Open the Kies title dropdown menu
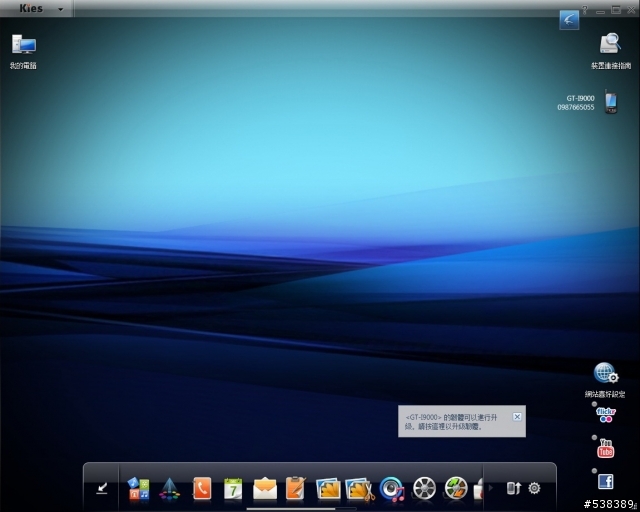Viewport: 640px width, 512px height. [60, 9]
